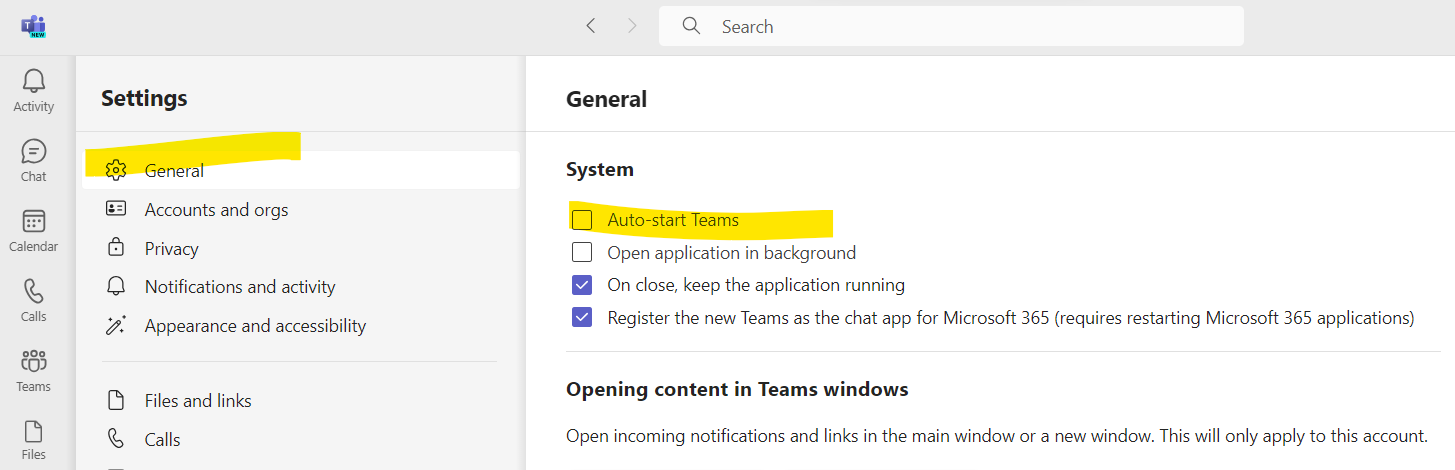This screenshot has width=1455, height=470.
Task: Open Appearance and accessibility settings
Action: [x=301, y=326]
